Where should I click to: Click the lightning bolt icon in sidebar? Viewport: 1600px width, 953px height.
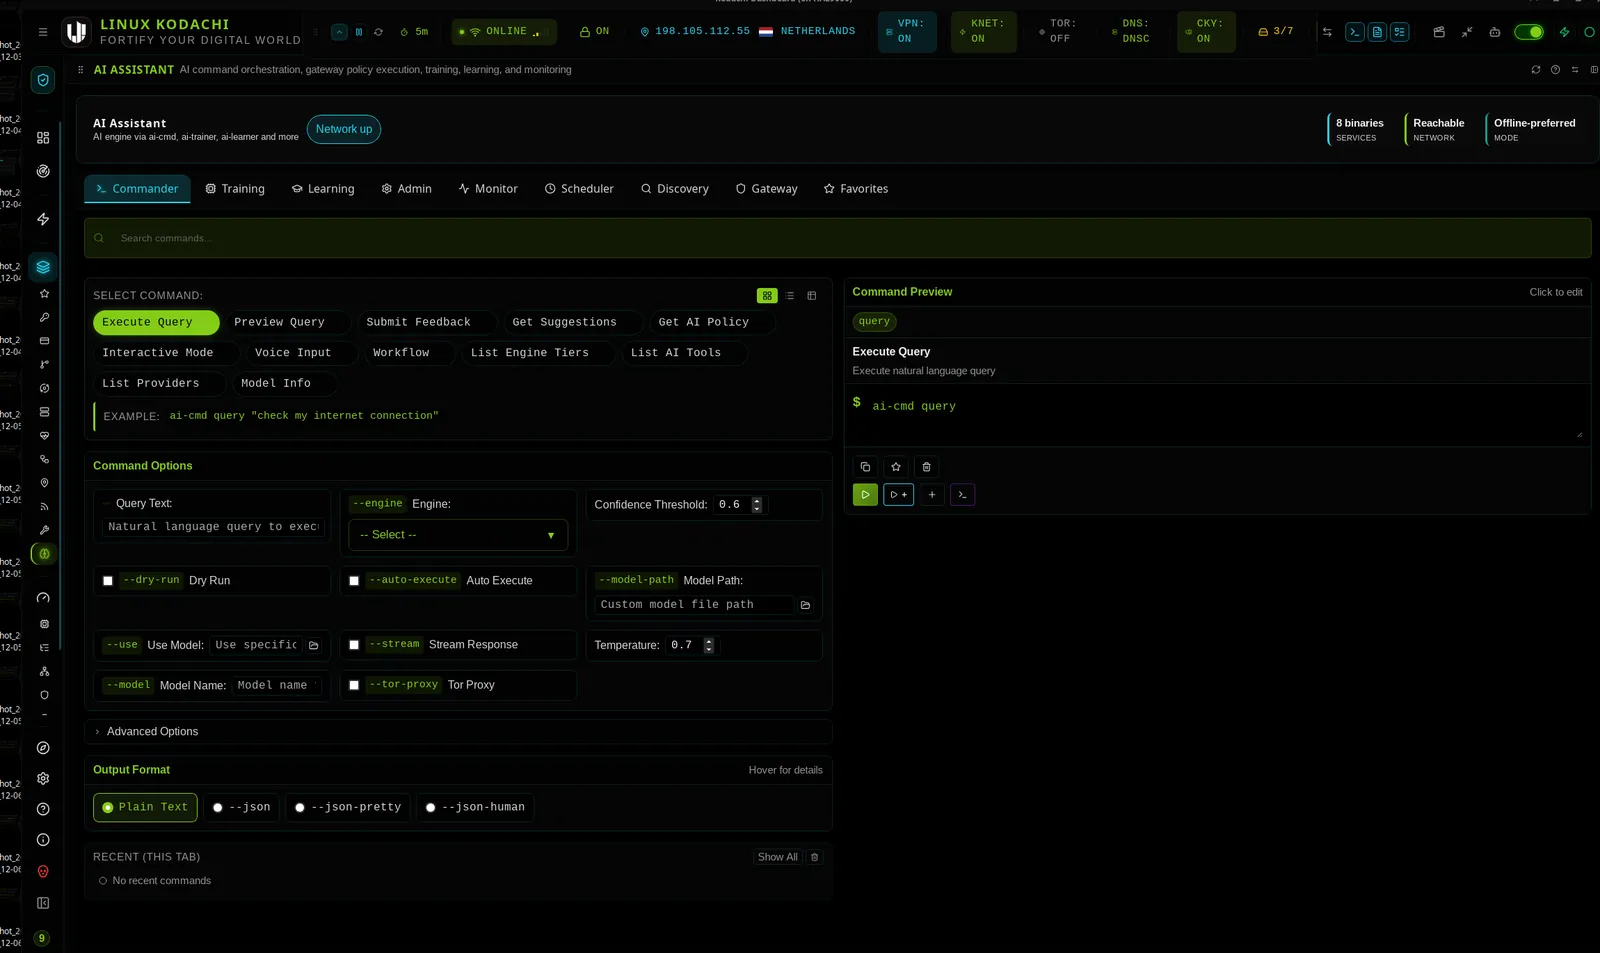tap(43, 219)
